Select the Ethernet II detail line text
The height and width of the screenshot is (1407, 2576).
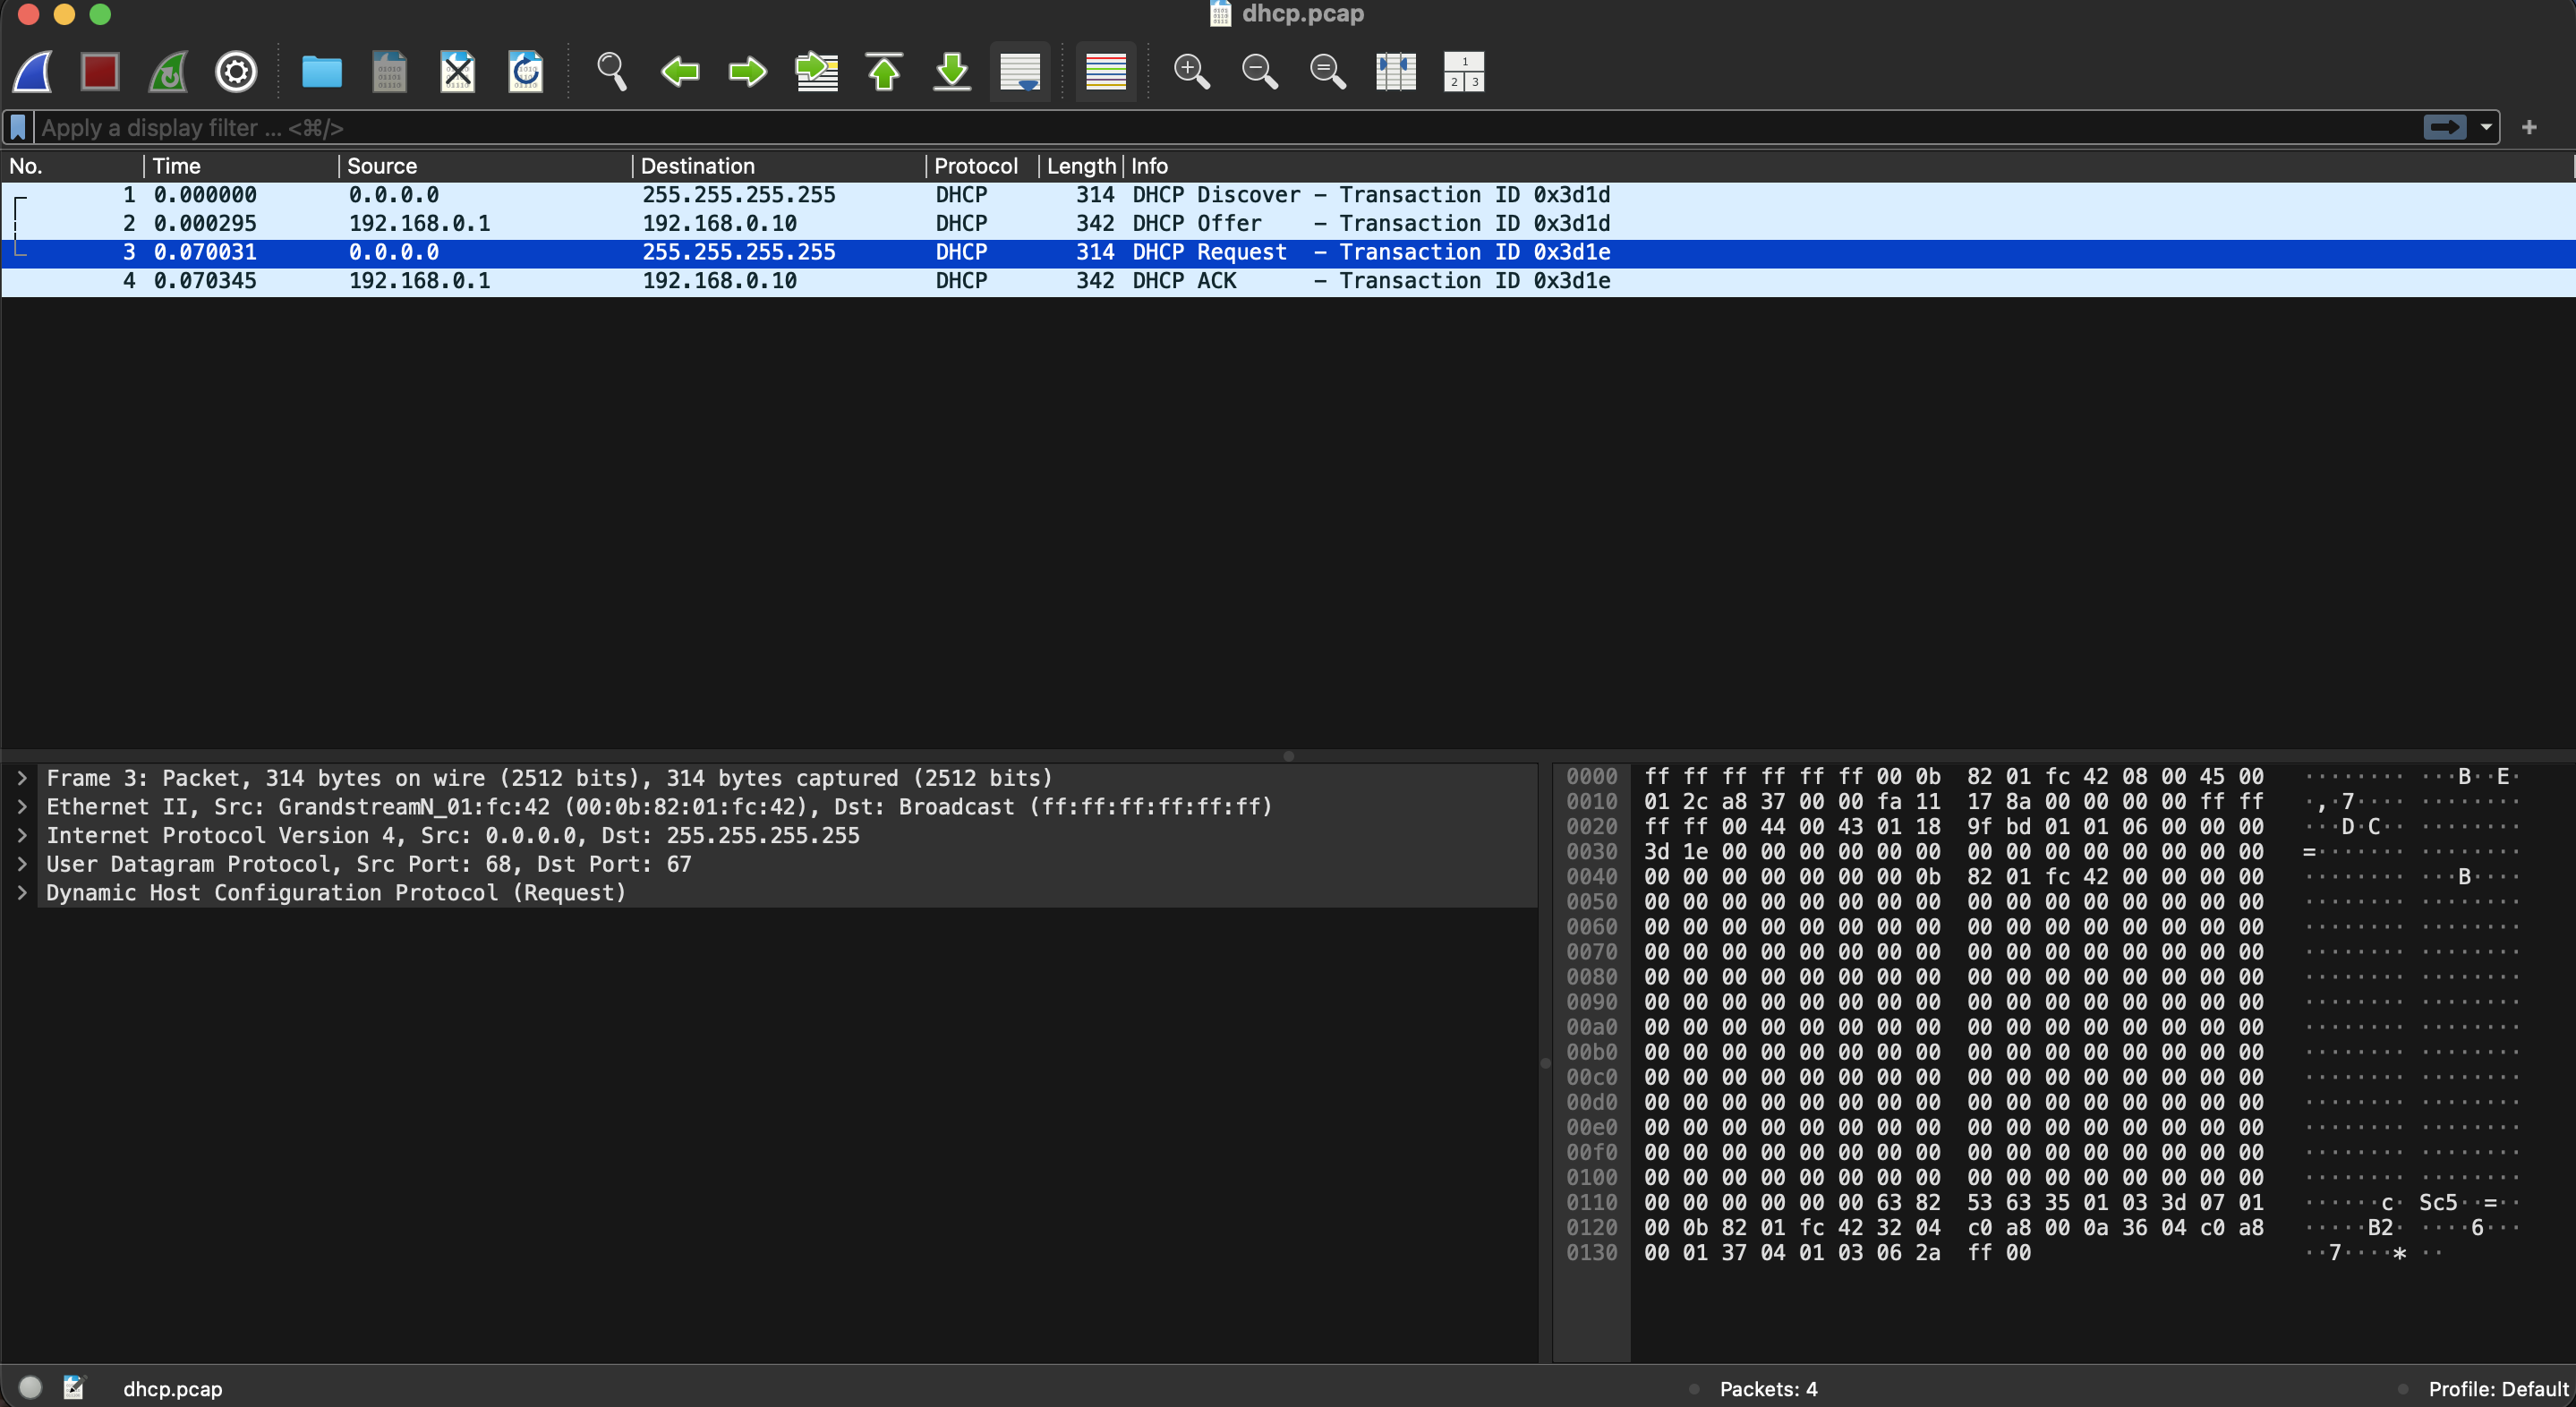(659, 807)
